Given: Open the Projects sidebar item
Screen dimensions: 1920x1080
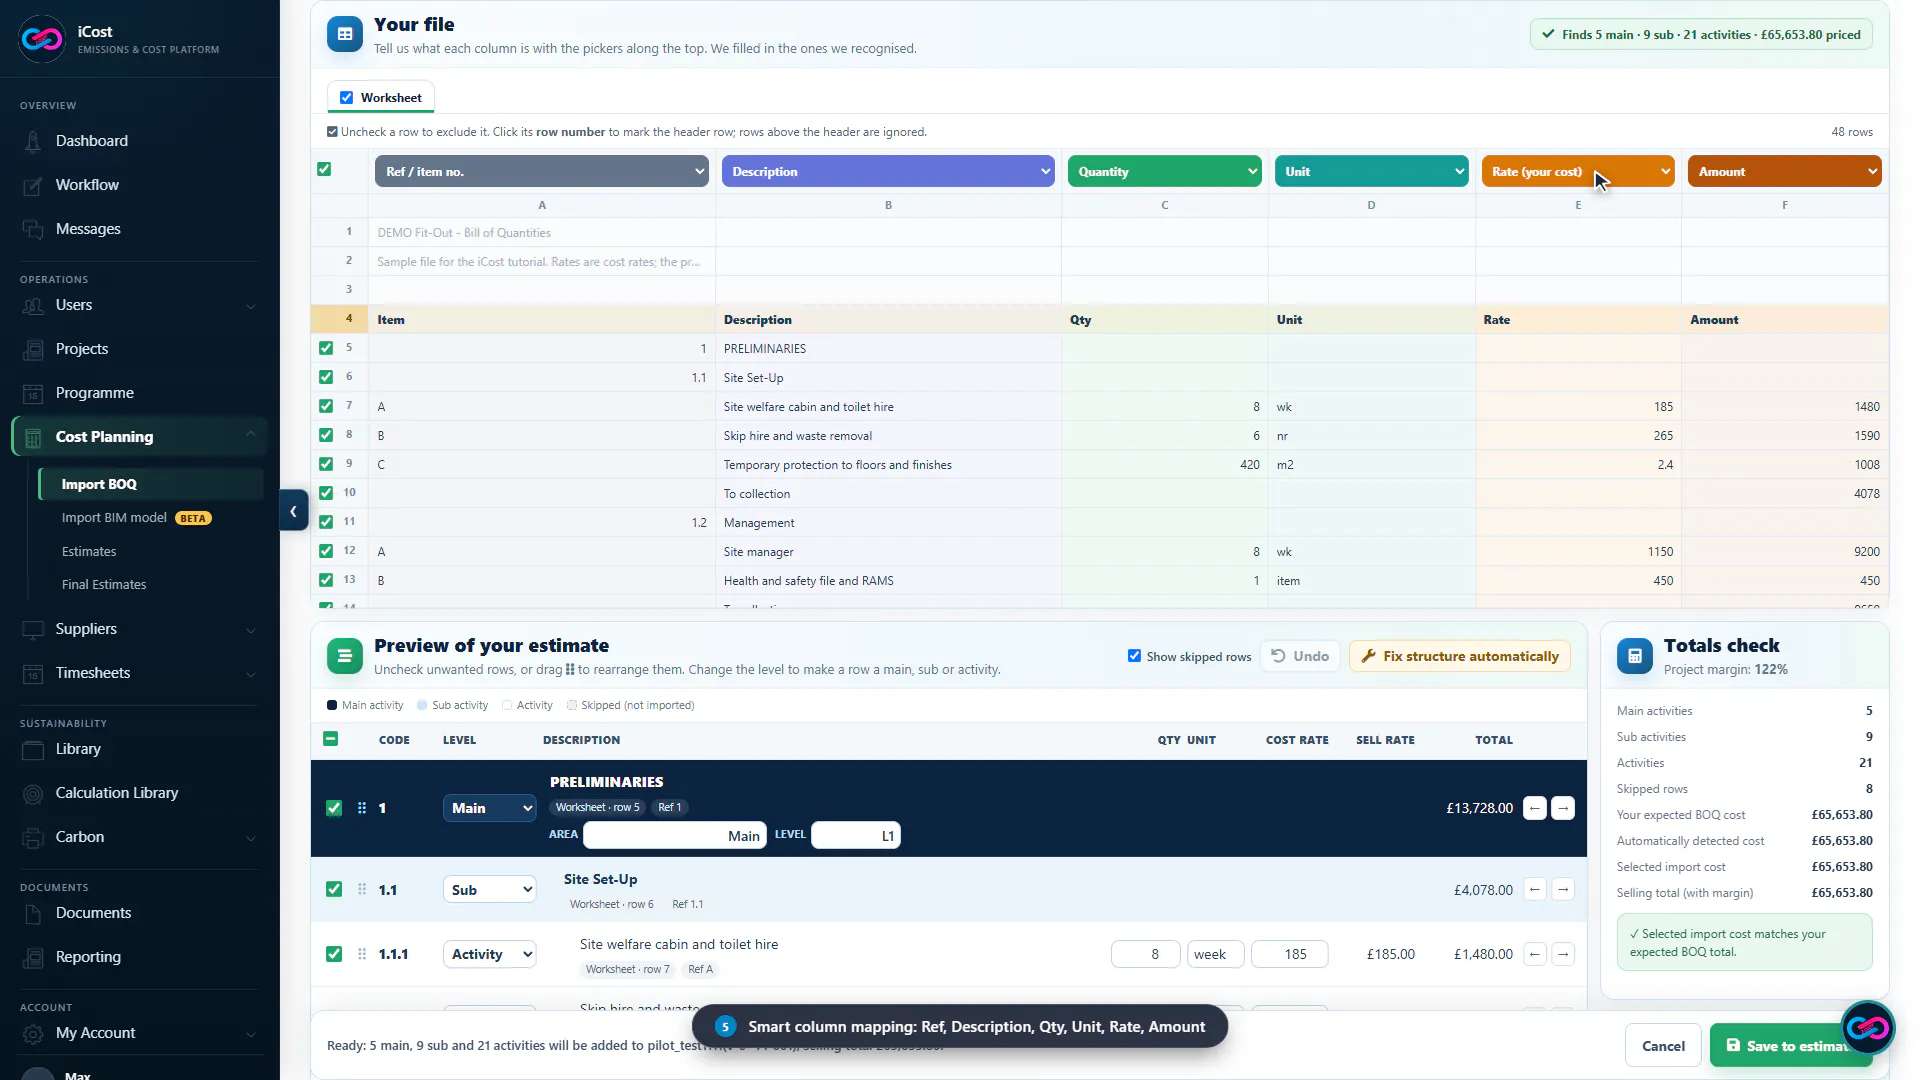Looking at the screenshot, I should 82,349.
